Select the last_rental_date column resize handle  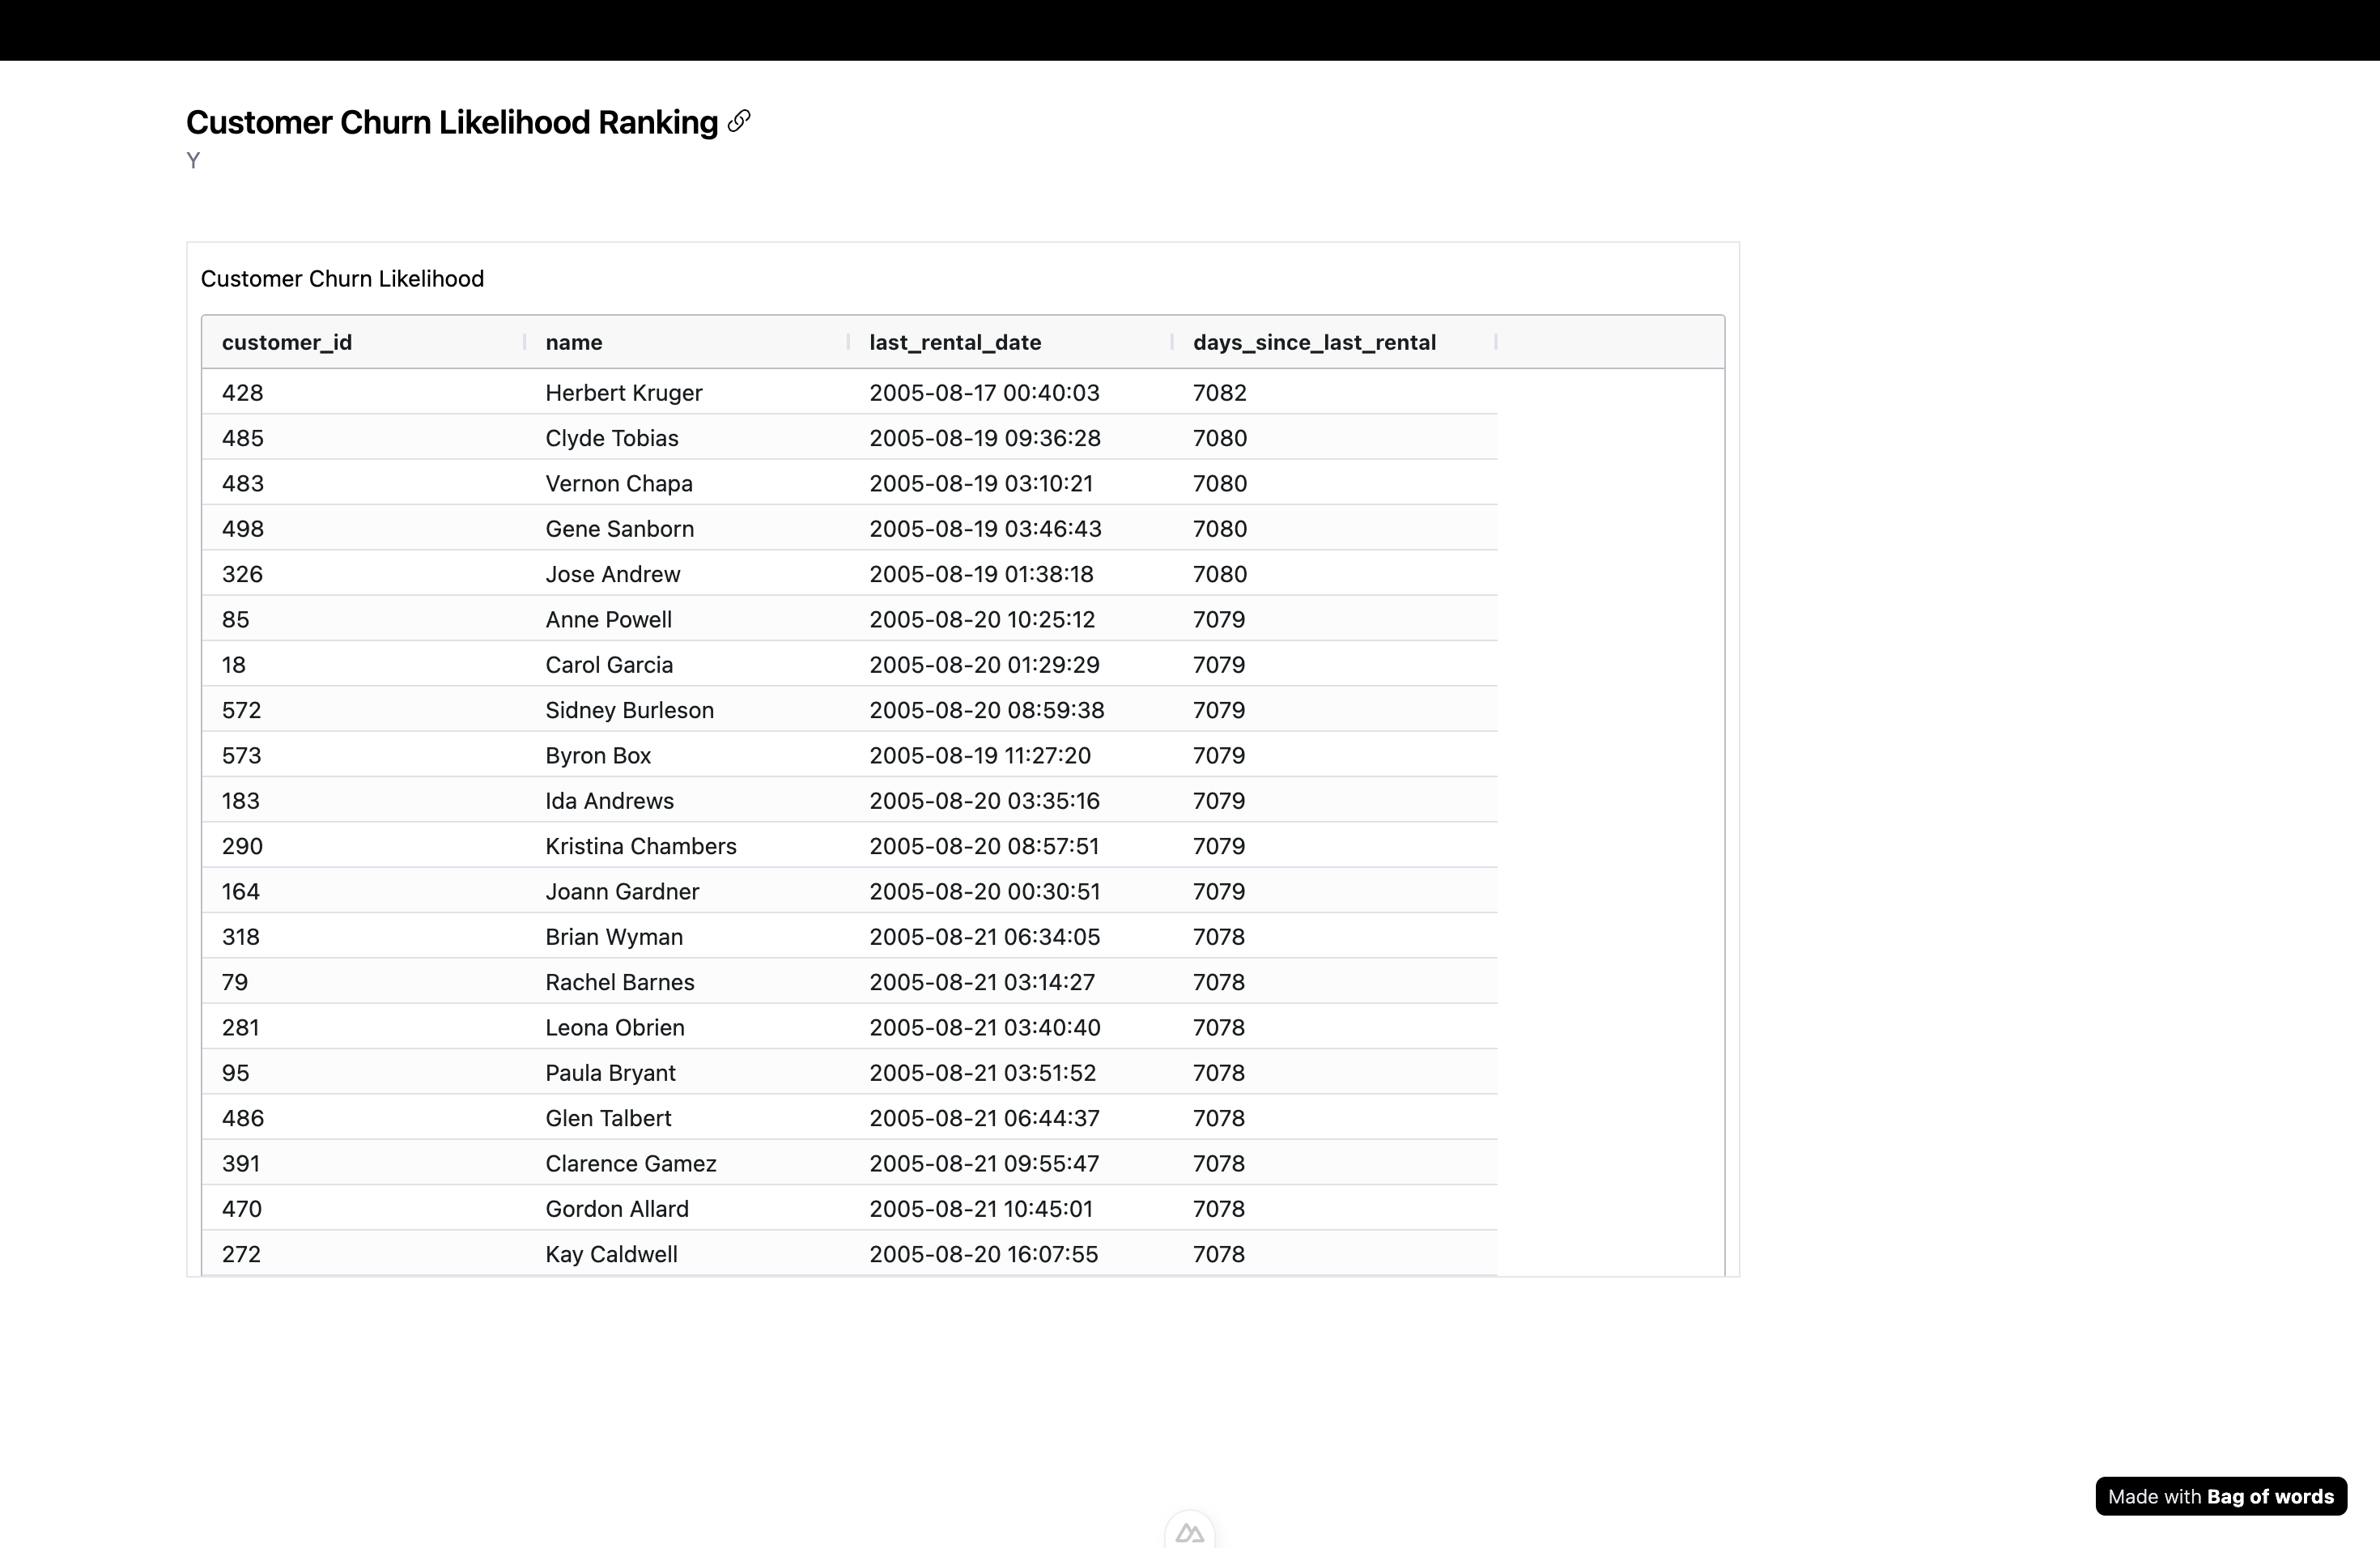[x=1172, y=342]
